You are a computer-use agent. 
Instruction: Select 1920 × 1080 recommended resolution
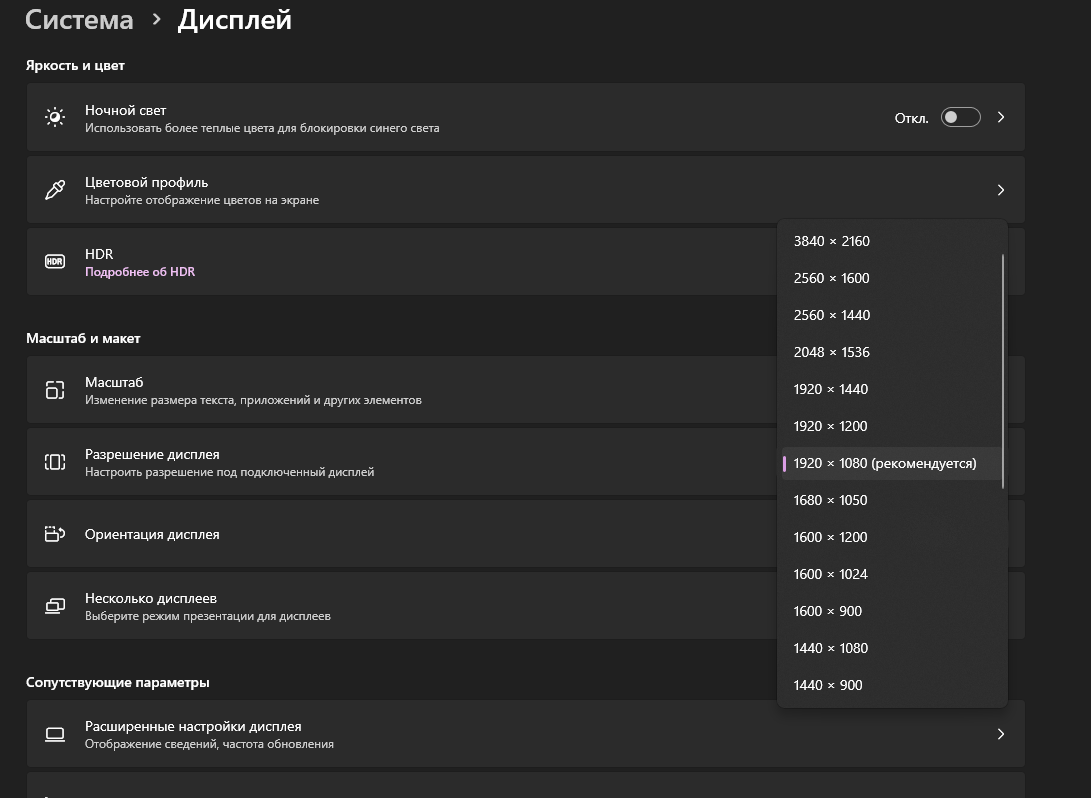(884, 463)
